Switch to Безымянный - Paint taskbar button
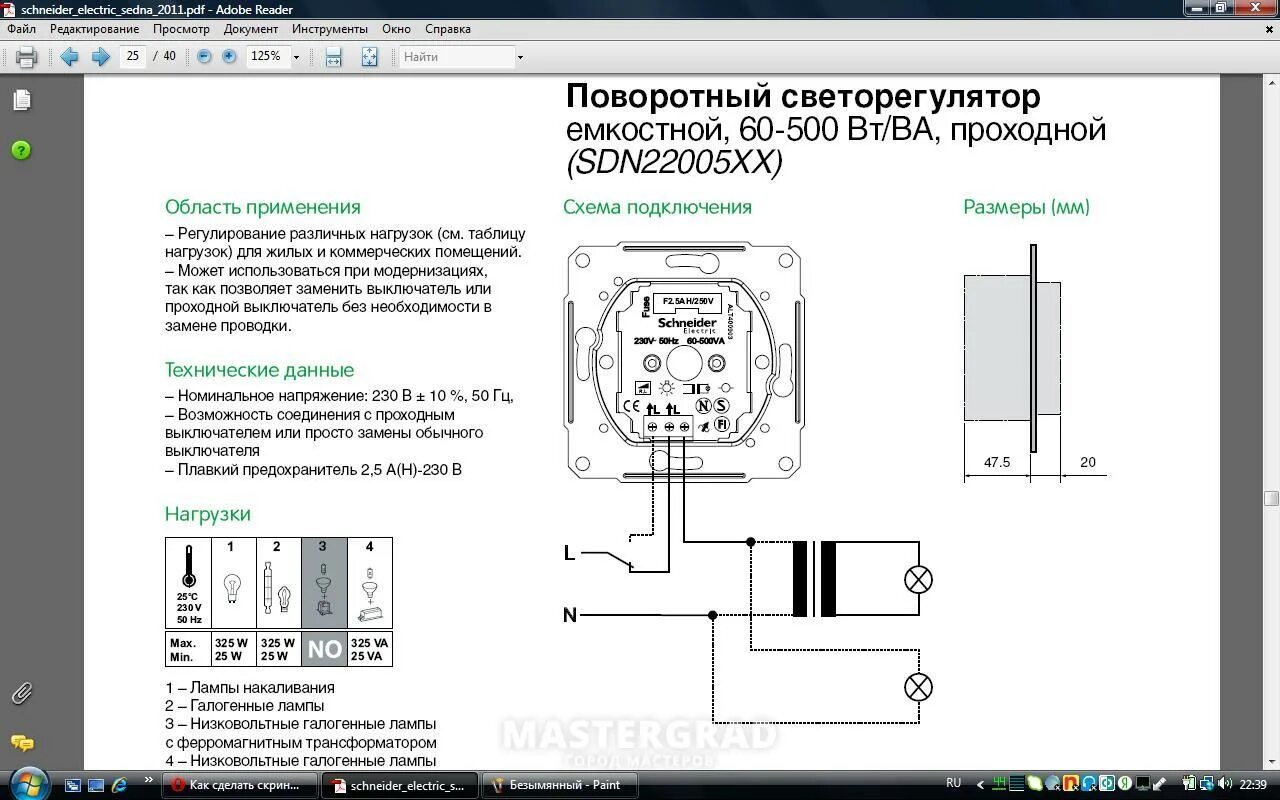This screenshot has width=1280, height=800. tap(559, 785)
